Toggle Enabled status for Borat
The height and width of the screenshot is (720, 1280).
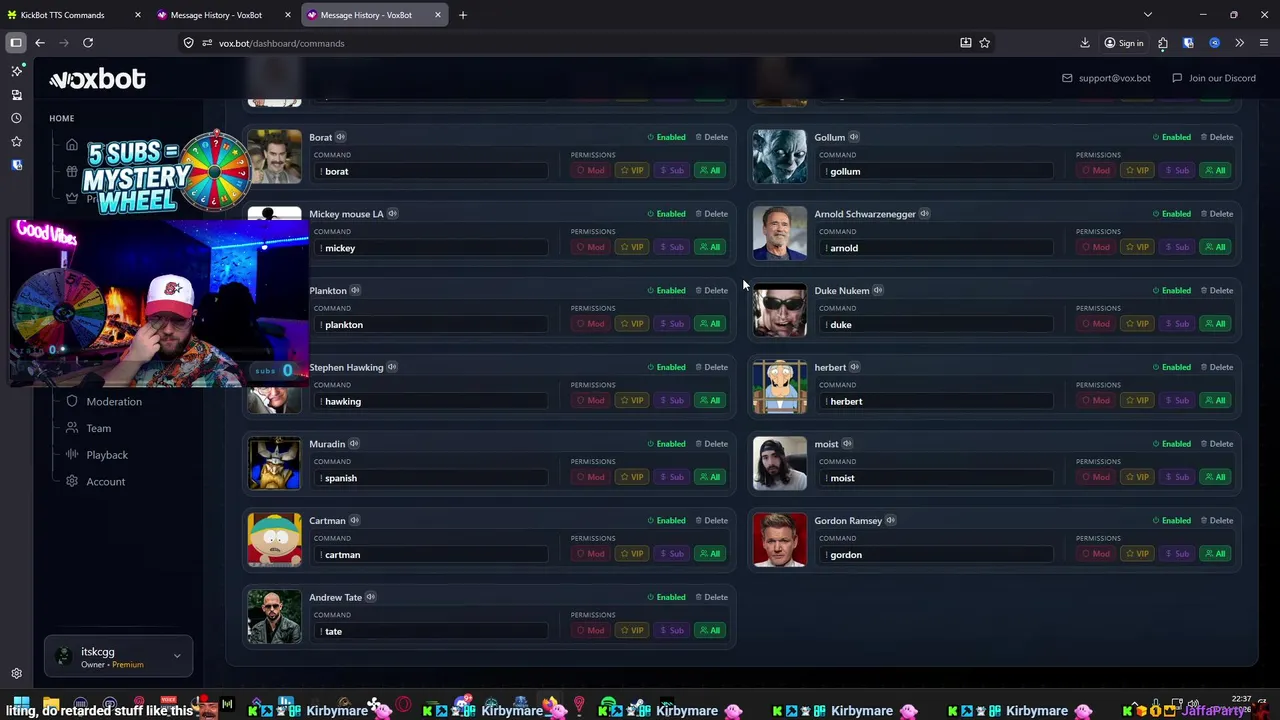tap(666, 137)
